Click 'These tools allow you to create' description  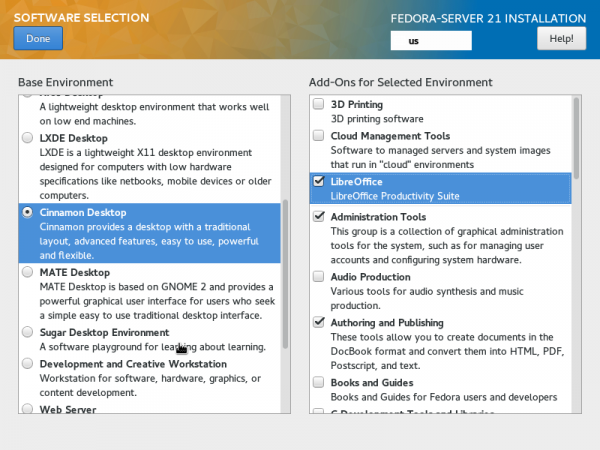[447, 351]
